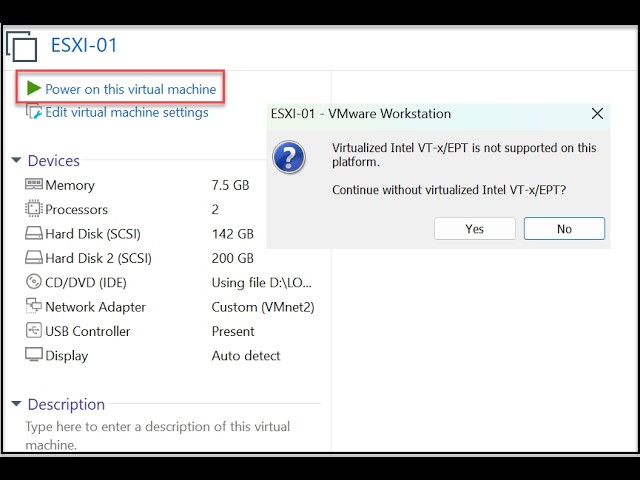Select the ESXI-01 title text

click(x=84, y=45)
